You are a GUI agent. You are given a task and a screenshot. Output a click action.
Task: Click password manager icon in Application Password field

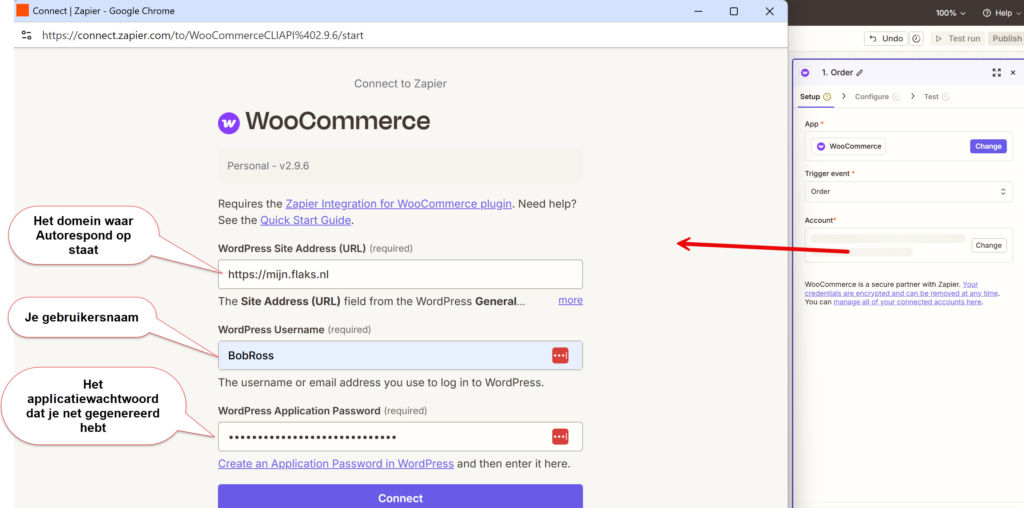tap(560, 437)
